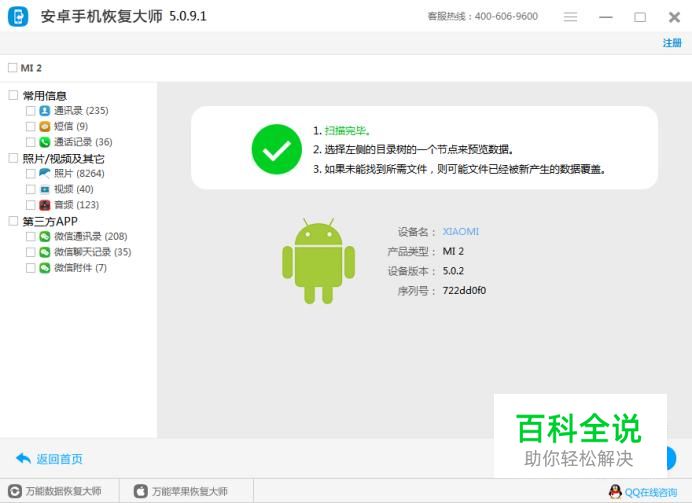
Task: Tick the 通讯录 (235) checkbox
Action: [30, 110]
